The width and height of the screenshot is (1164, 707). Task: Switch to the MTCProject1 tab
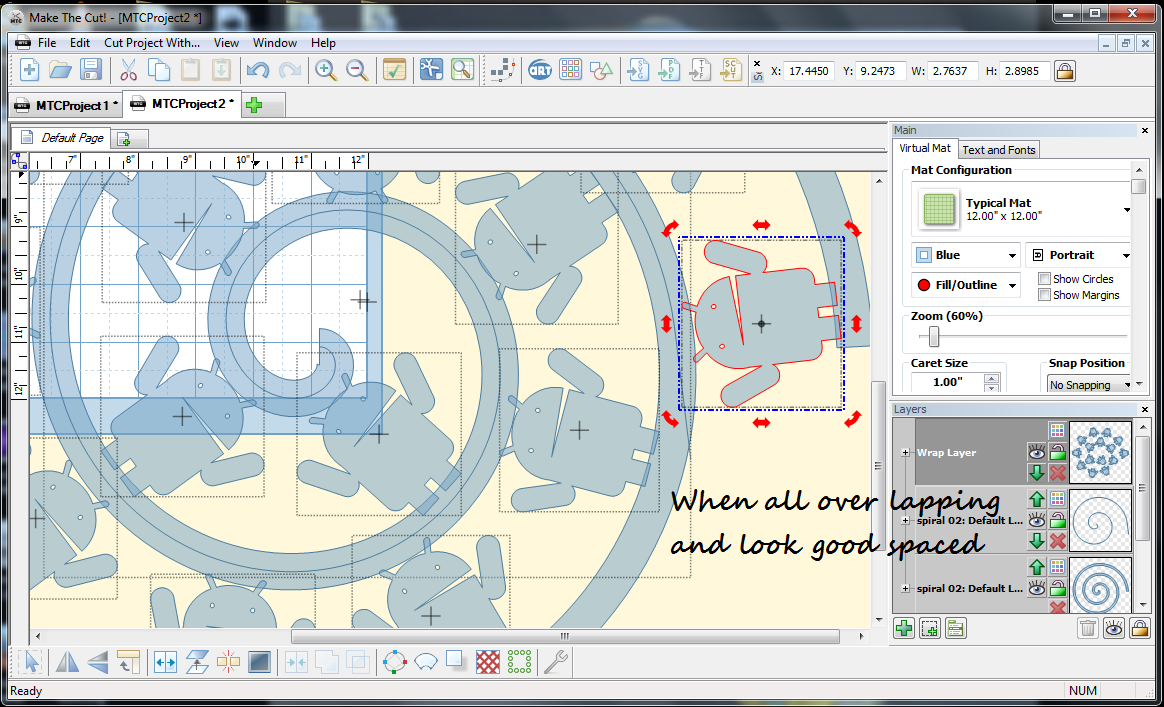coord(65,105)
